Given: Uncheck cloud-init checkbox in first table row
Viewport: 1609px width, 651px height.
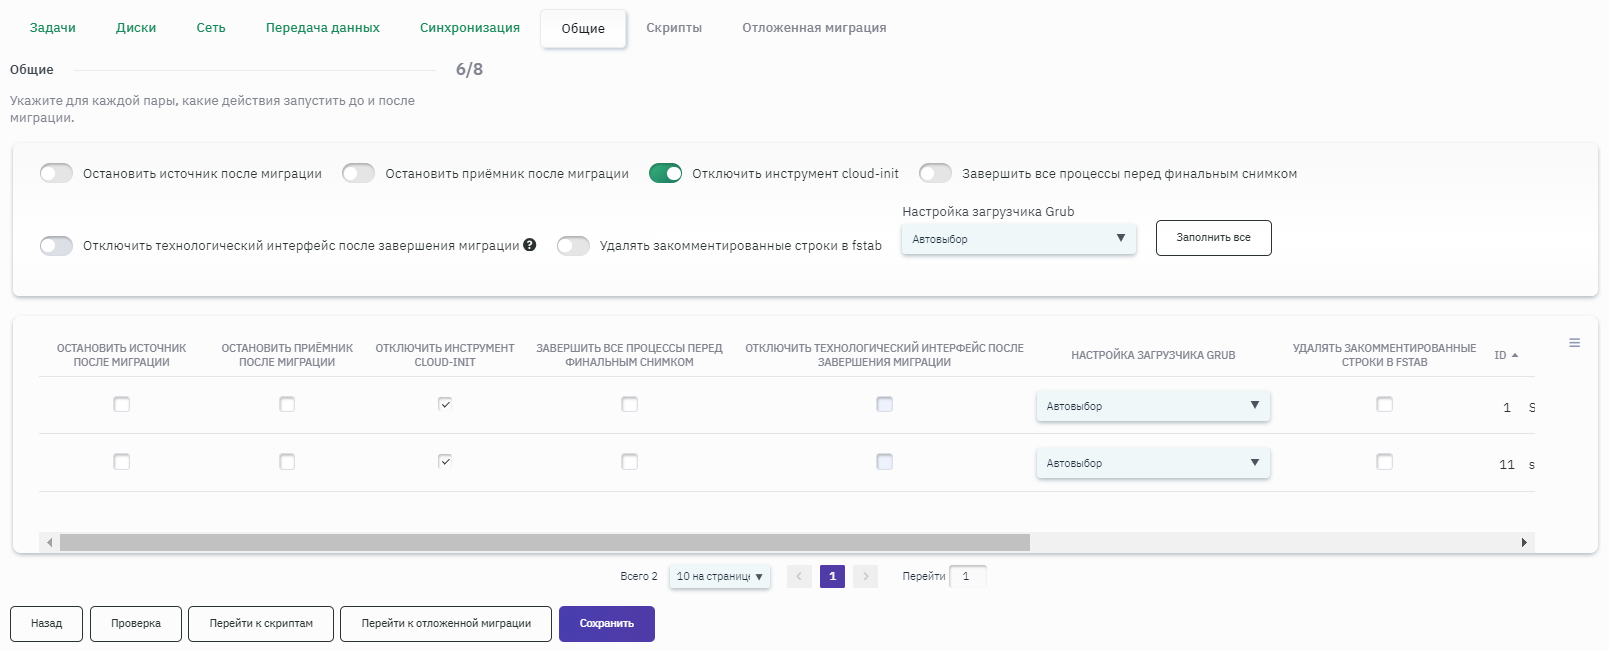Looking at the screenshot, I should [x=445, y=404].
